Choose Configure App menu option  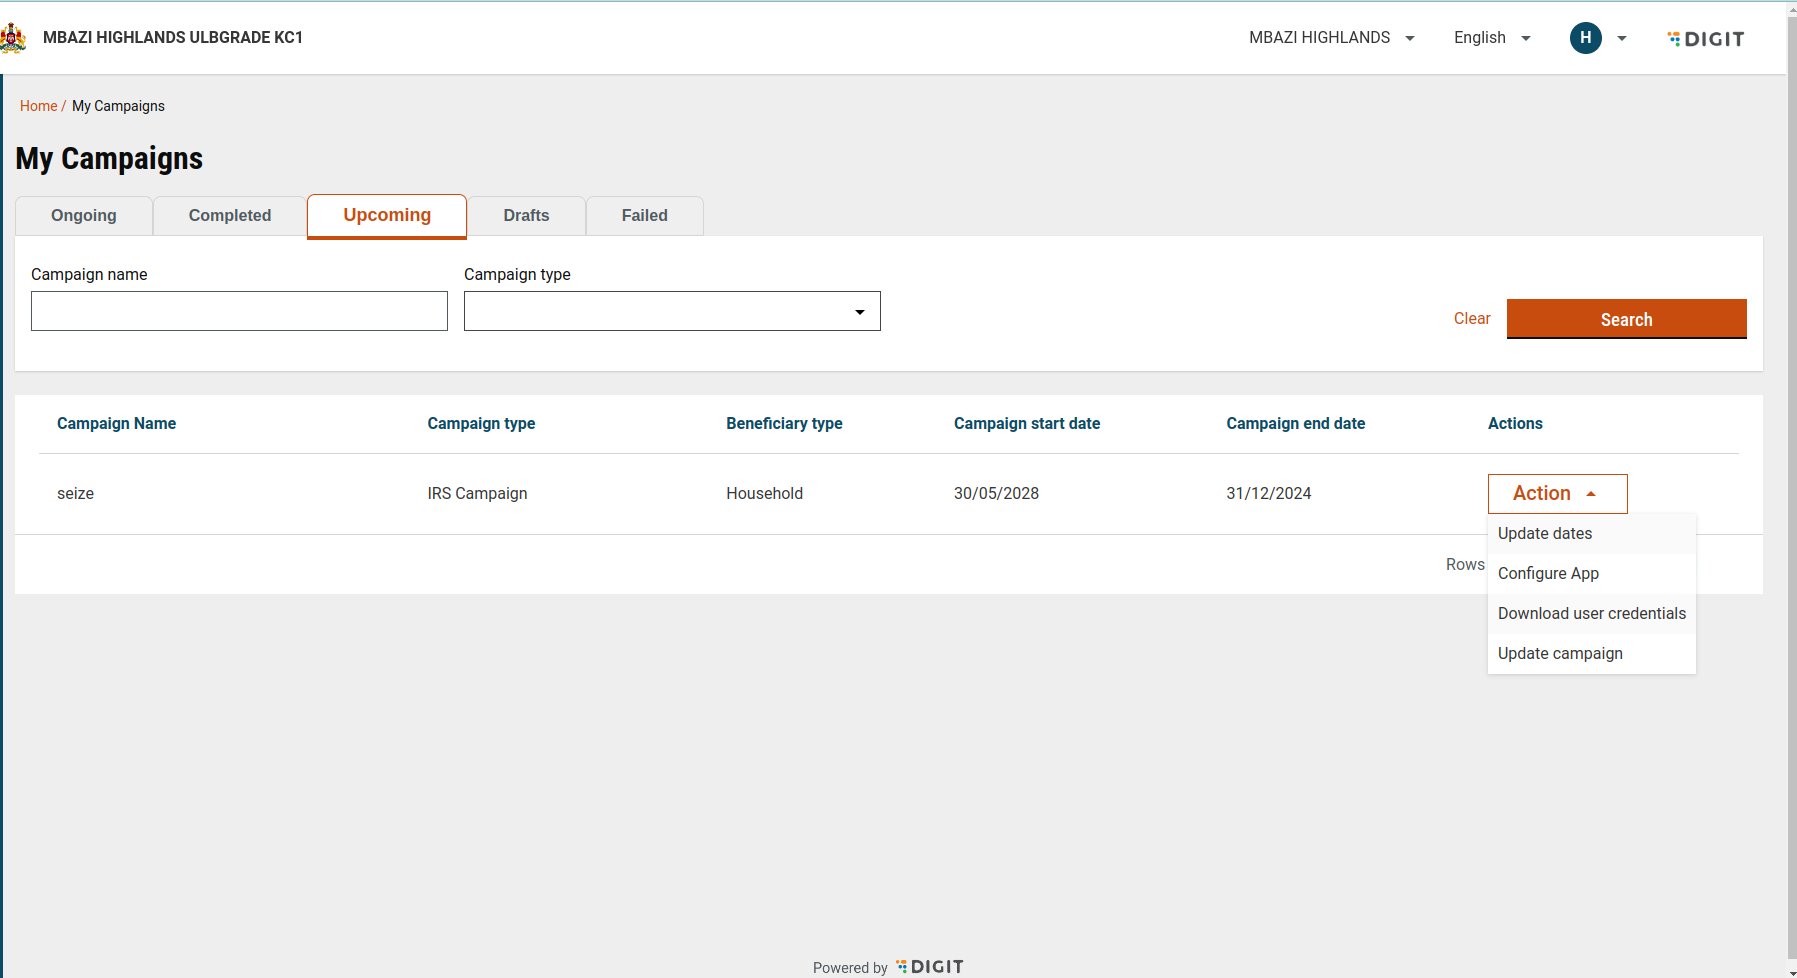pyautogui.click(x=1548, y=574)
